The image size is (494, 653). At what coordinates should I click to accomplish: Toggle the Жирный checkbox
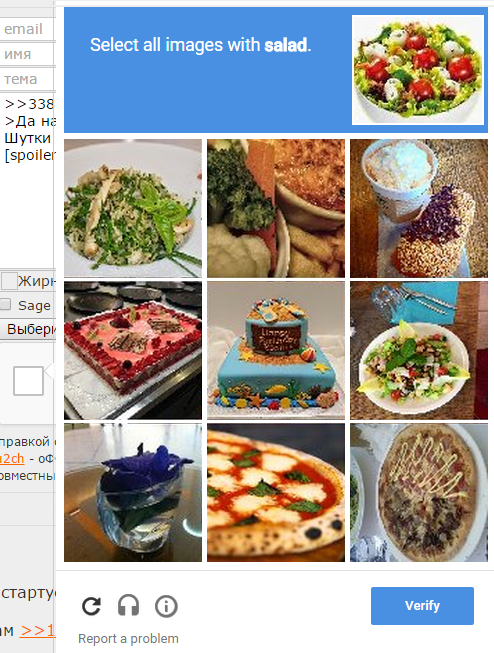coord(8,281)
